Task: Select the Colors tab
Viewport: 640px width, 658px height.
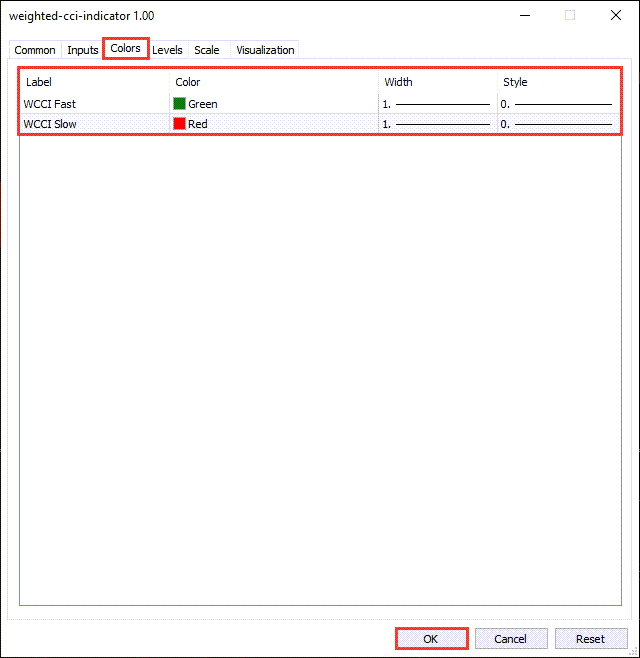Action: pos(125,48)
